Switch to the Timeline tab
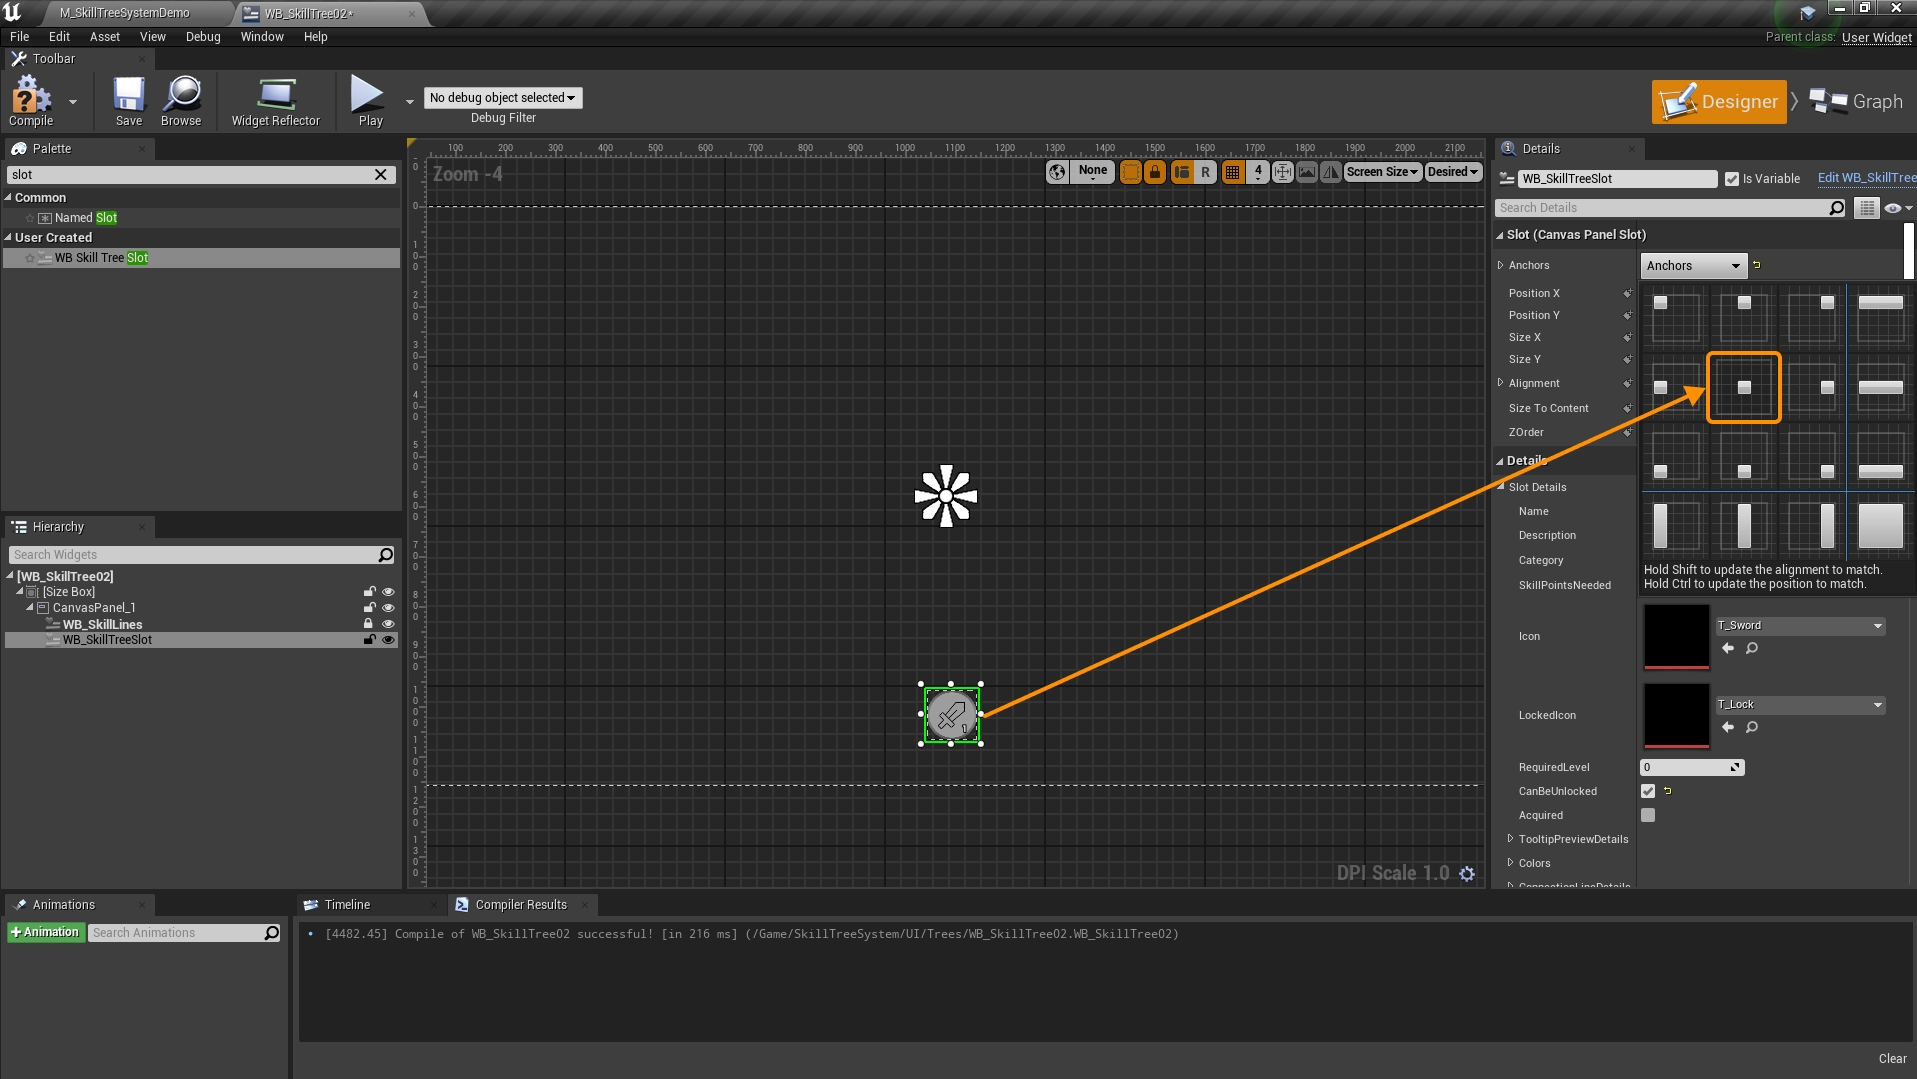Viewport: 1917px width, 1079px height. pyautogui.click(x=347, y=905)
